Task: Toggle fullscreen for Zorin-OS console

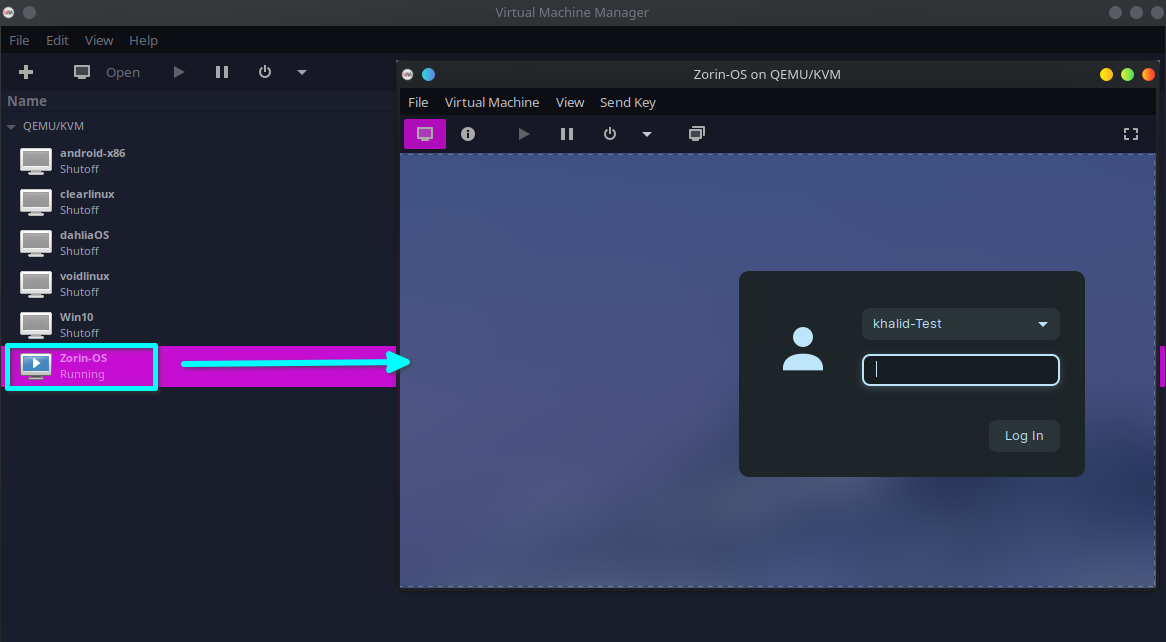Action: pyautogui.click(x=1131, y=134)
